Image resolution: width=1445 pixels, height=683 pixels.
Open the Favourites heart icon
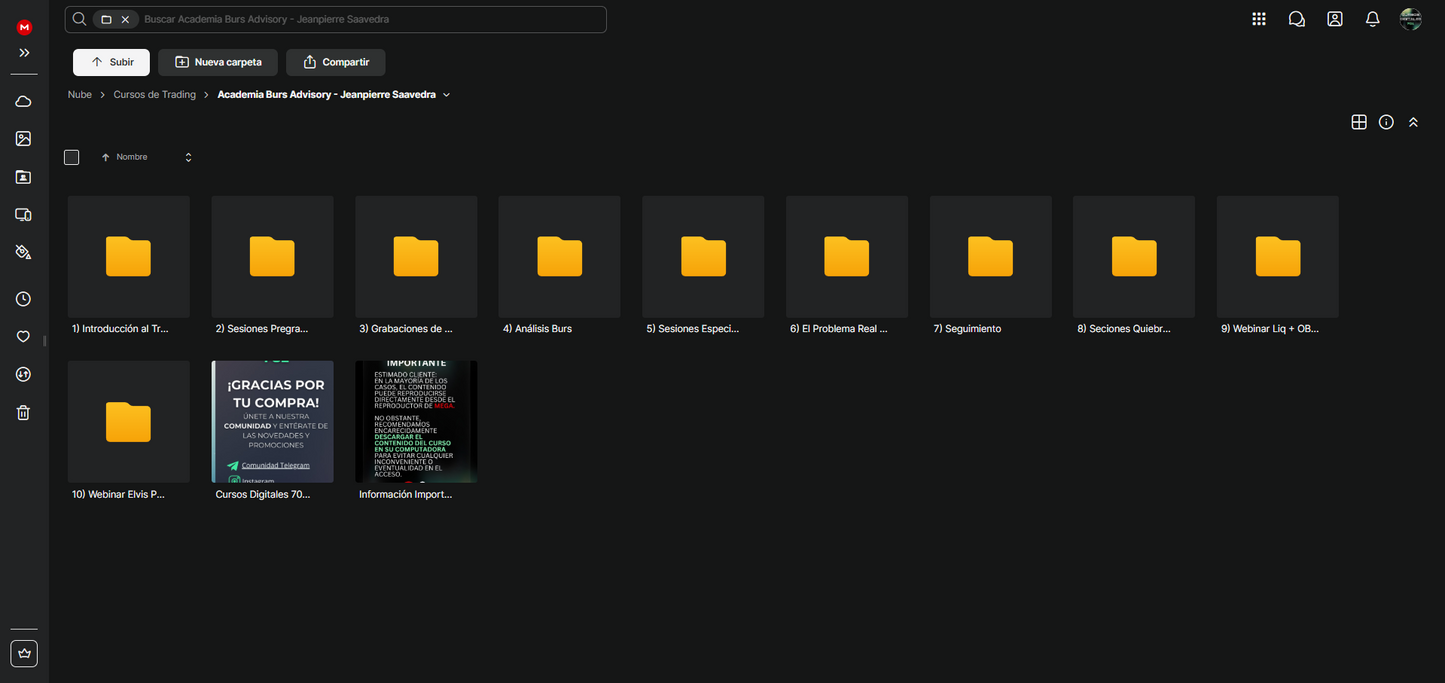point(24,337)
